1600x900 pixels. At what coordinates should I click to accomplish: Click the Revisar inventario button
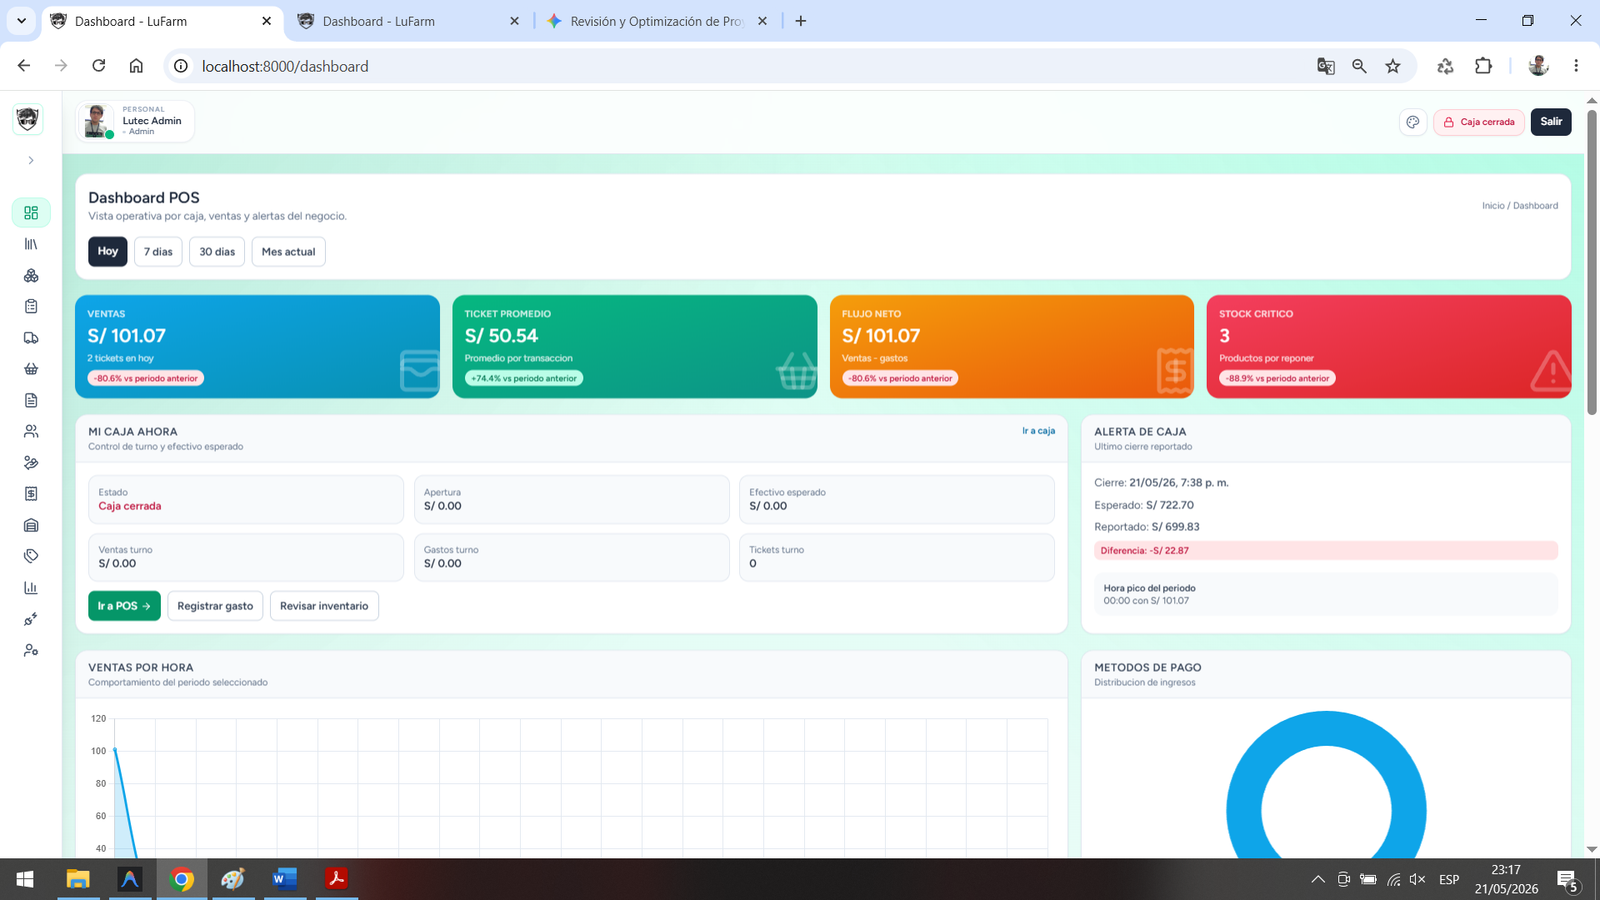(x=324, y=606)
